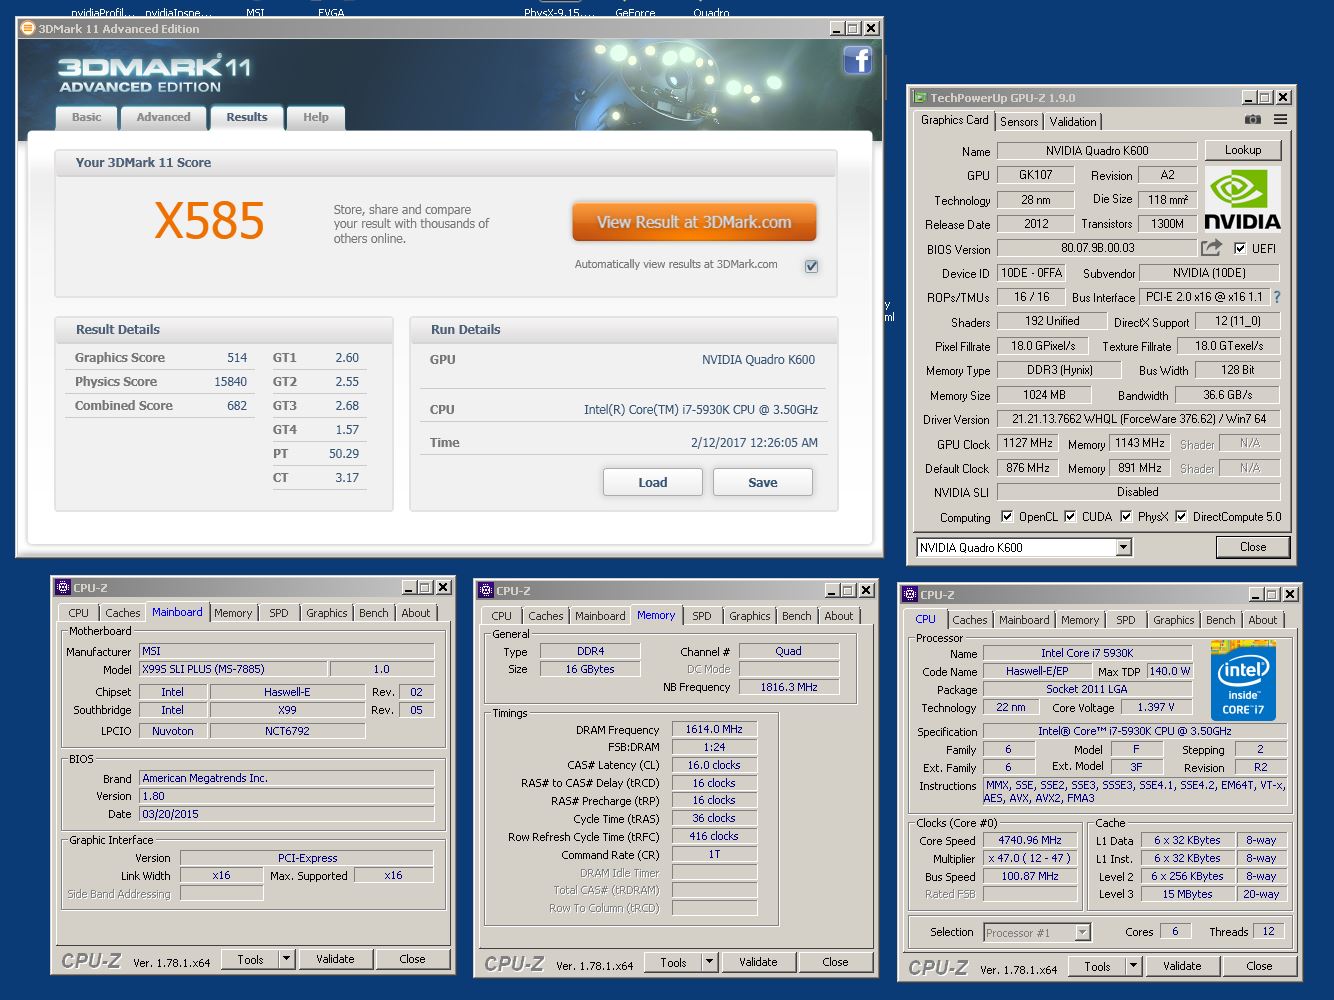Viewport: 1334px width, 1000px height.
Task: Click the Save button in Run Details
Action: pos(763,482)
